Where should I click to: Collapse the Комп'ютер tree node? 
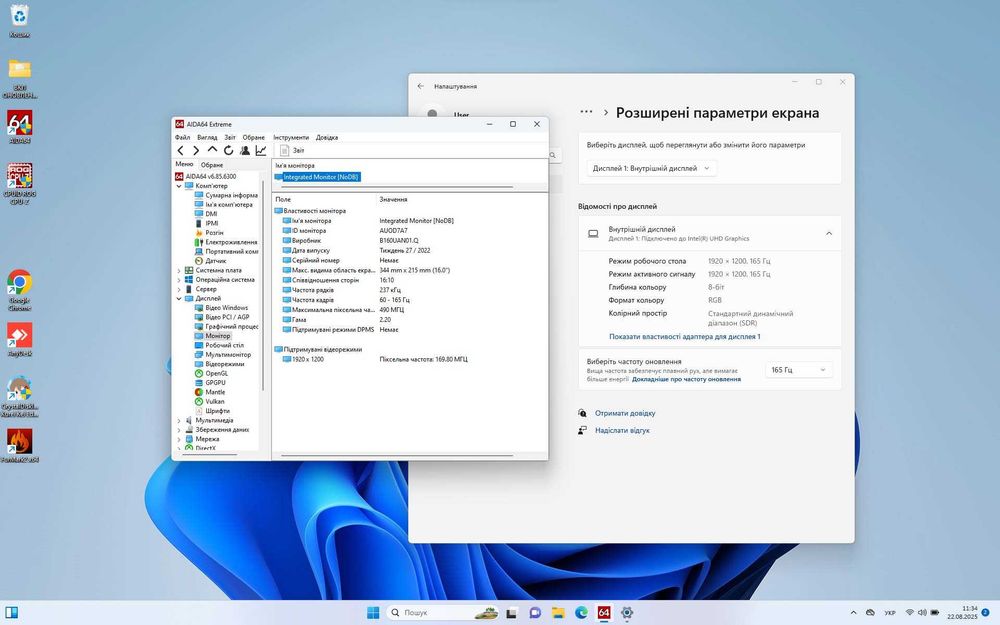pyautogui.click(x=179, y=186)
